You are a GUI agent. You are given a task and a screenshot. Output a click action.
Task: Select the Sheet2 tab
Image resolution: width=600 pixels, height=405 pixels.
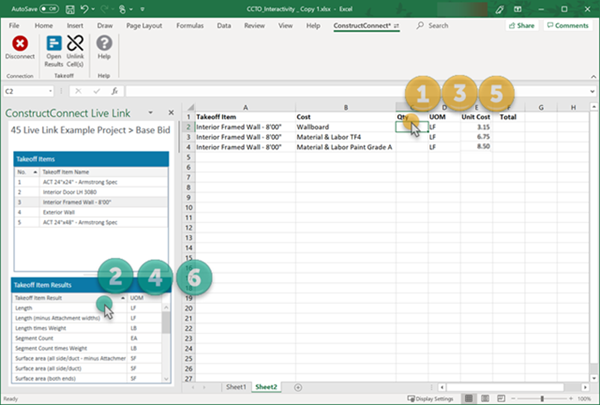coord(266,387)
